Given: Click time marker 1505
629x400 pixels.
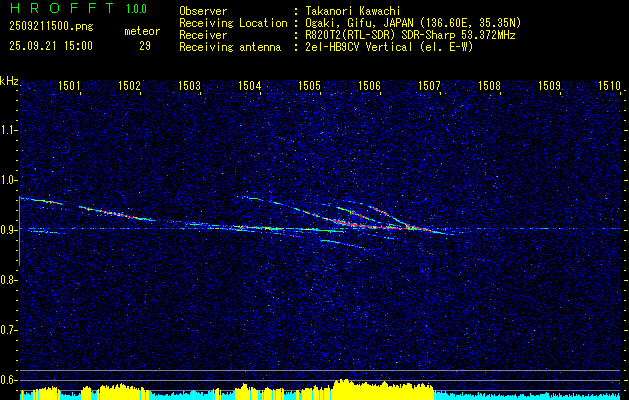Looking at the screenshot, I should pyautogui.click(x=310, y=85).
